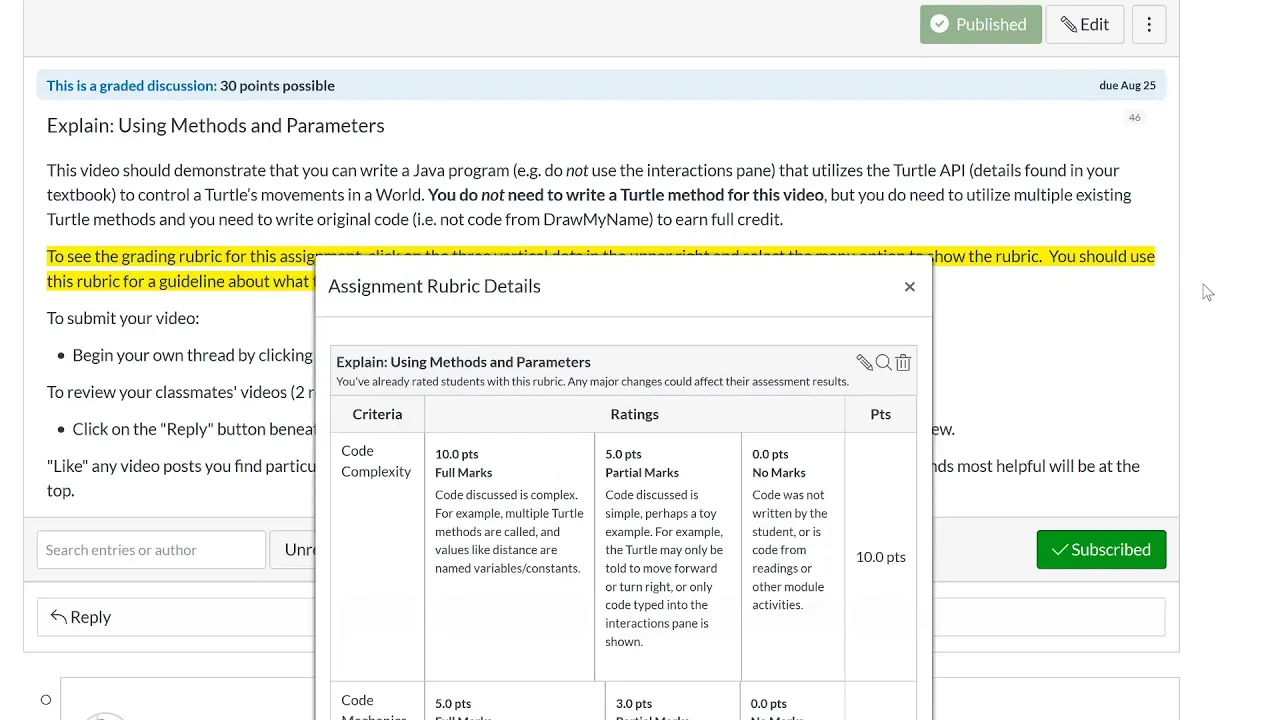Screen dimensions: 1280x720
Task: Click the 'due Aug 25' date text
Action: (1127, 86)
